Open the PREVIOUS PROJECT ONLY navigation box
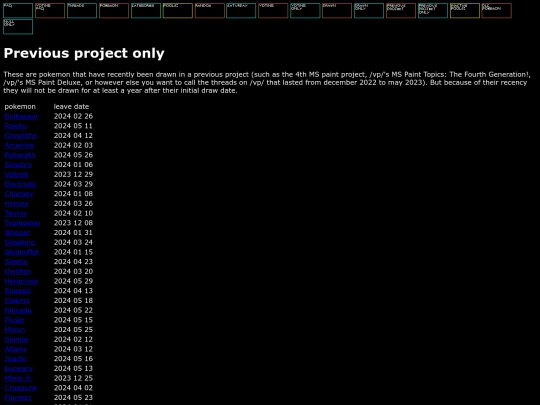 tap(433, 11)
